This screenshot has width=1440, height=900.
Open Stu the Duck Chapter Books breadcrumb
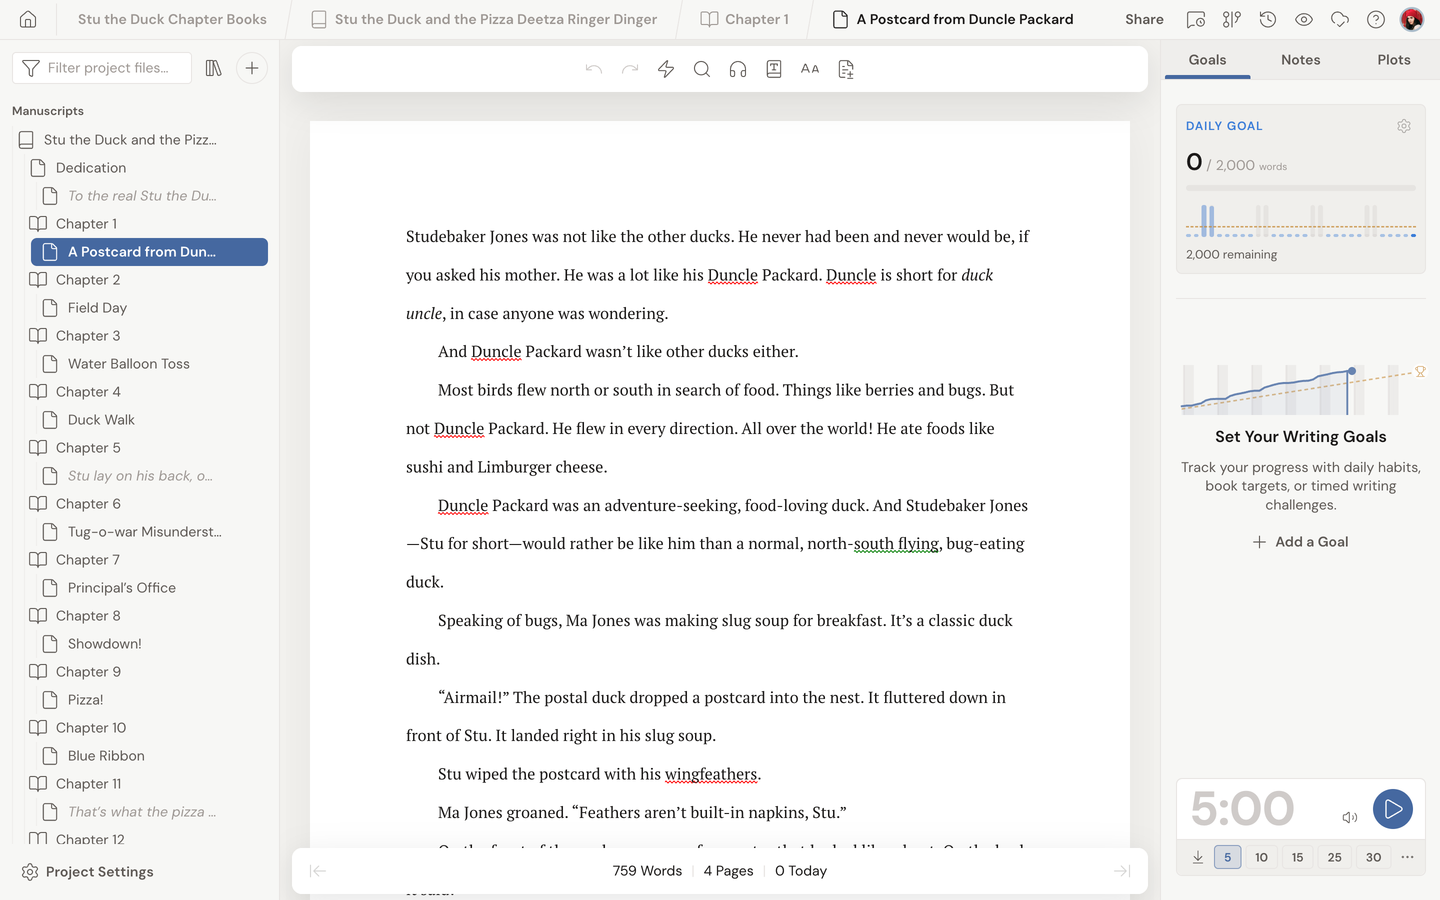point(172,19)
